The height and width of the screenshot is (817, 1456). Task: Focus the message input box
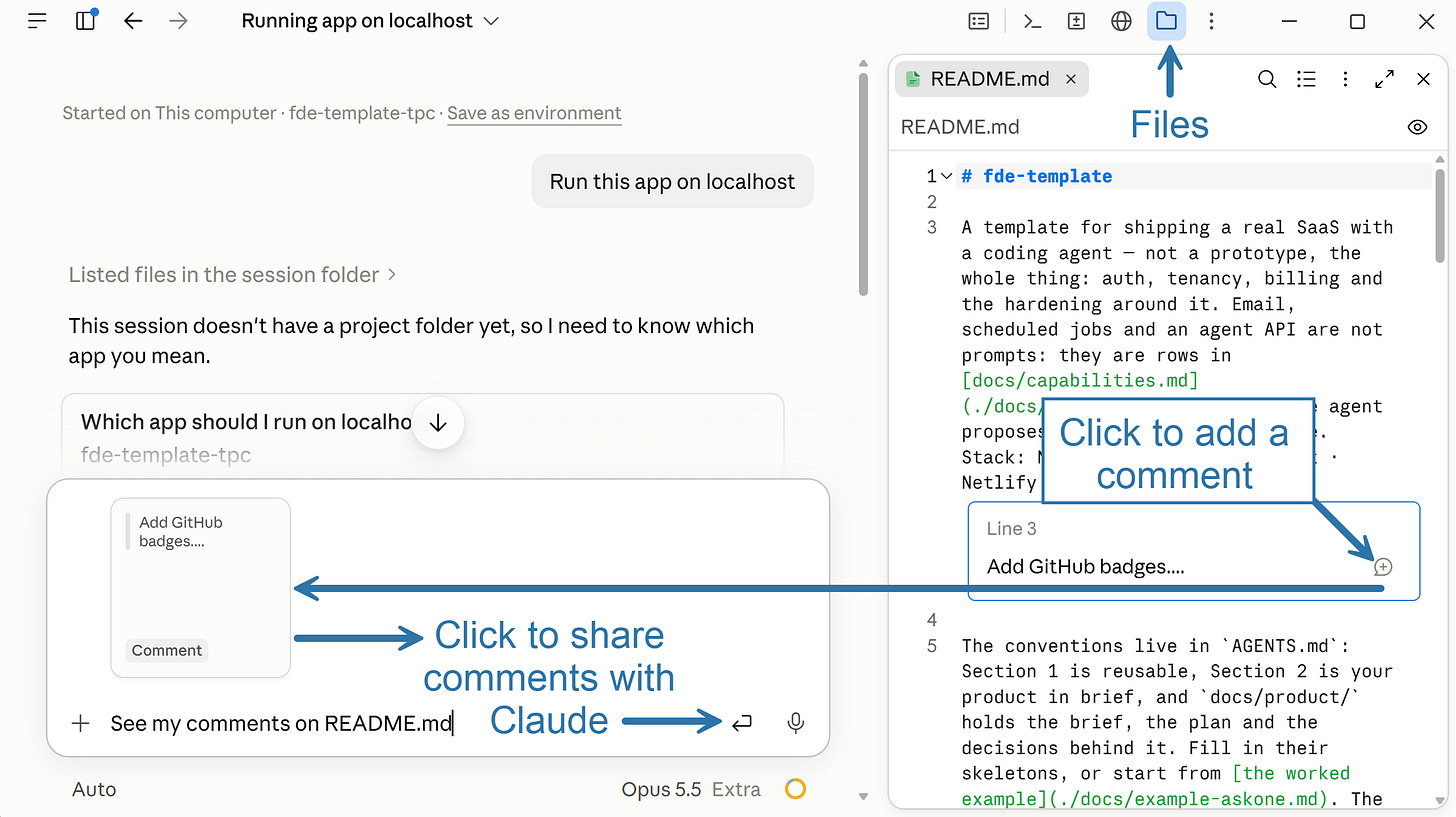click(282, 723)
